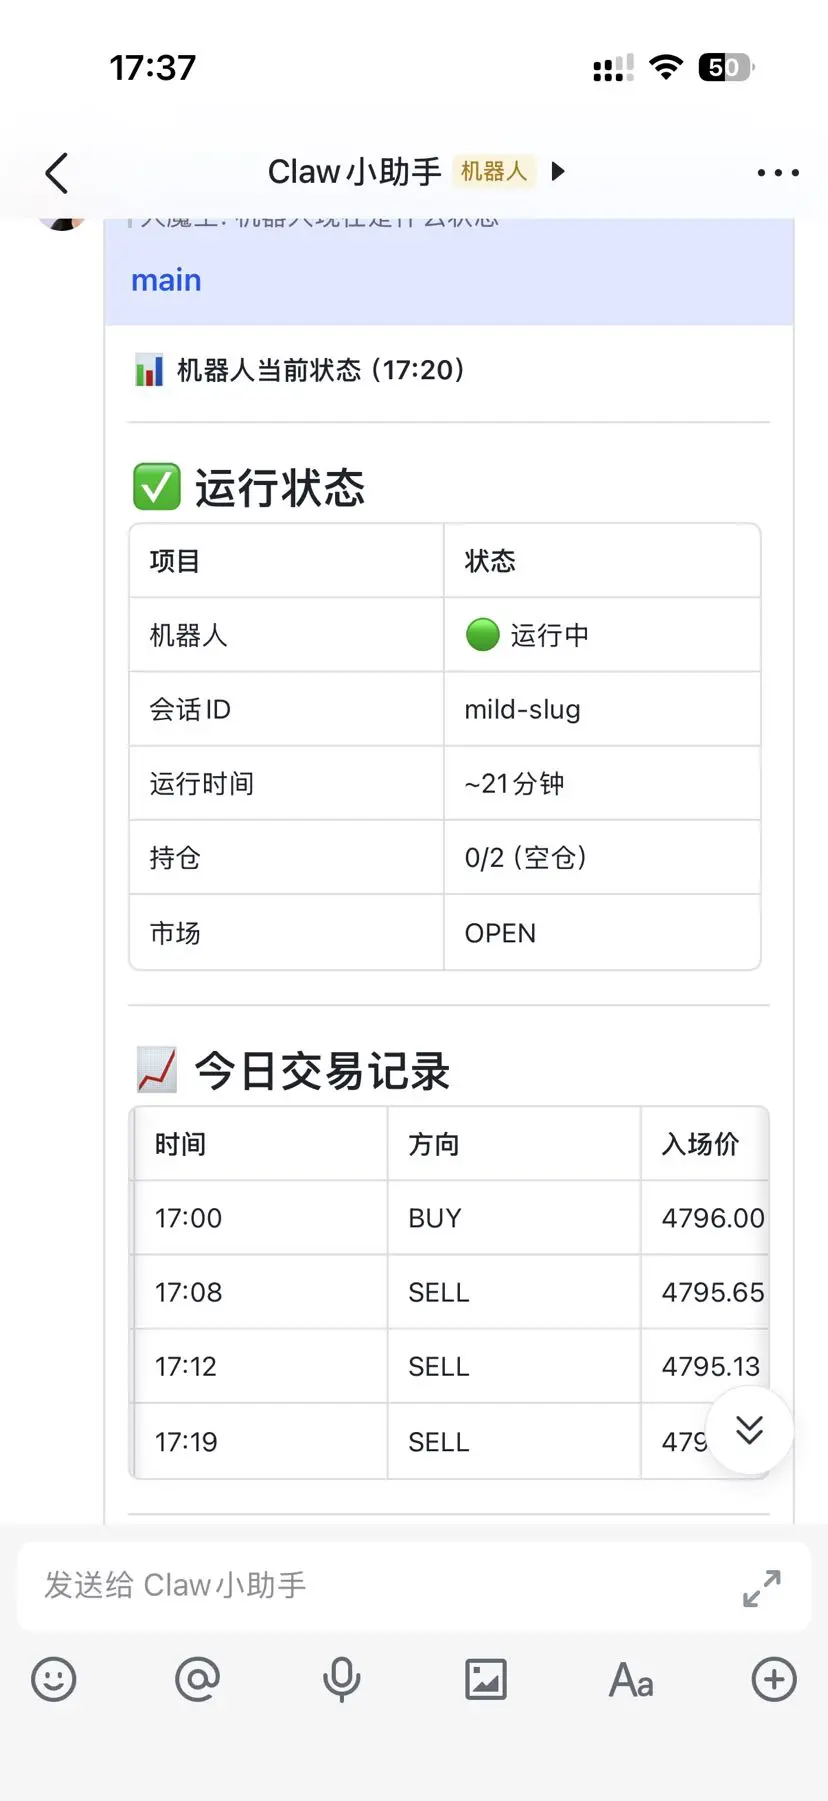Tap the triangle arrow beside the robot tag
The height and width of the screenshot is (1801, 828).
[x=559, y=171]
